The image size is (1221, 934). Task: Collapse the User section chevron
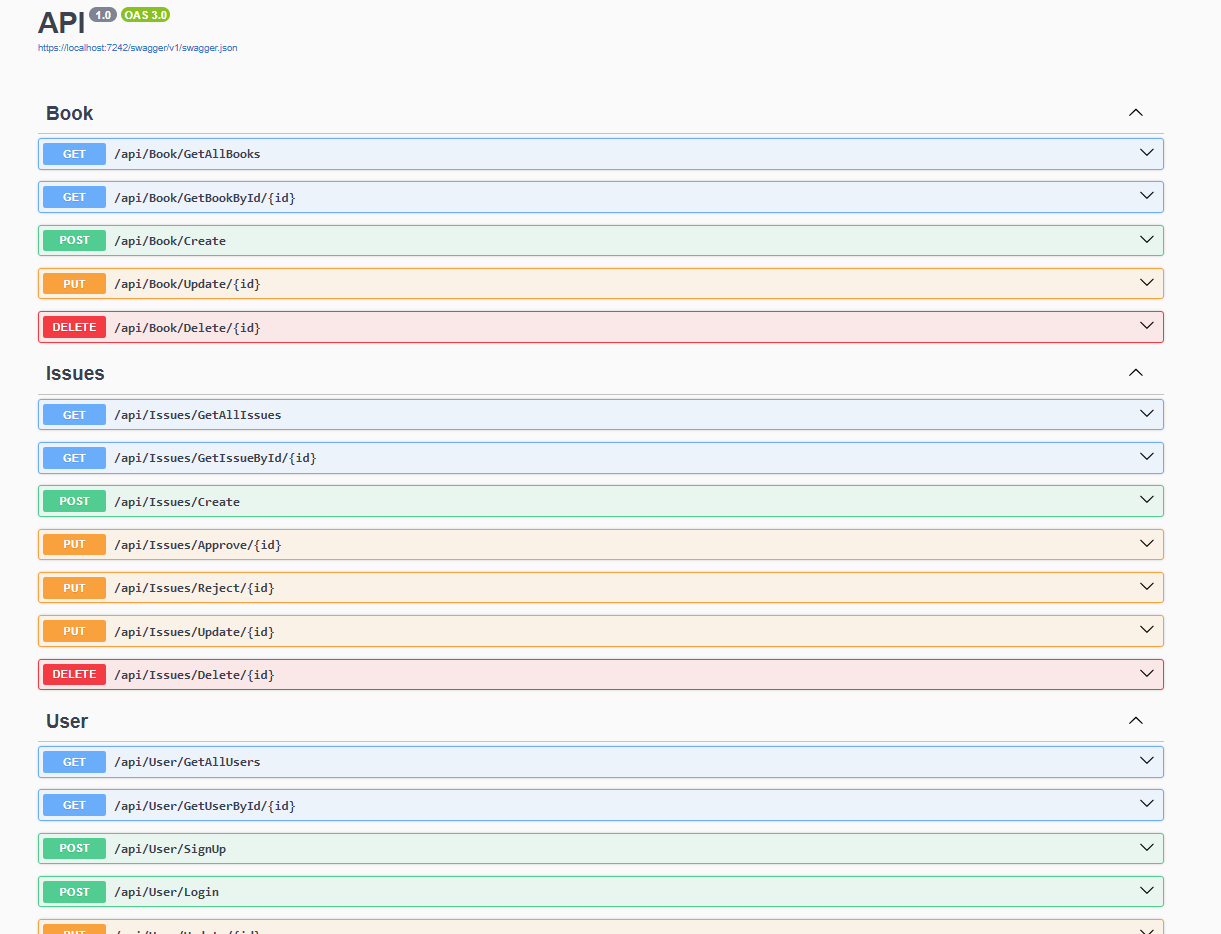tap(1135, 721)
